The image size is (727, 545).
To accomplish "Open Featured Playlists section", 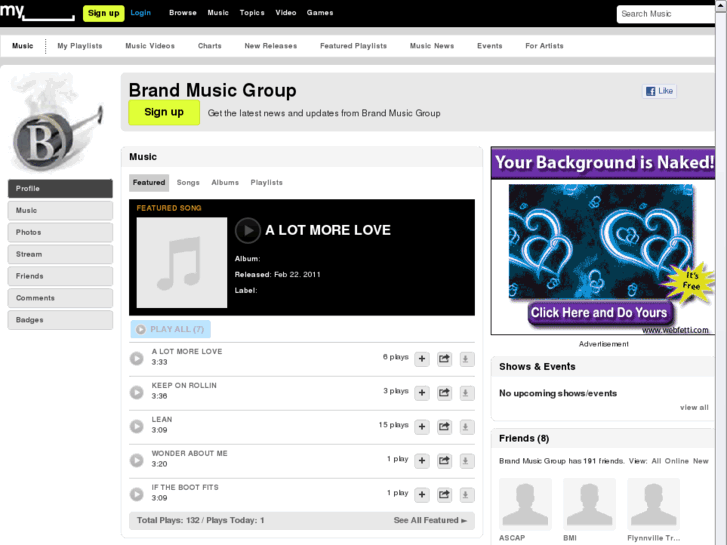I will click(353, 46).
